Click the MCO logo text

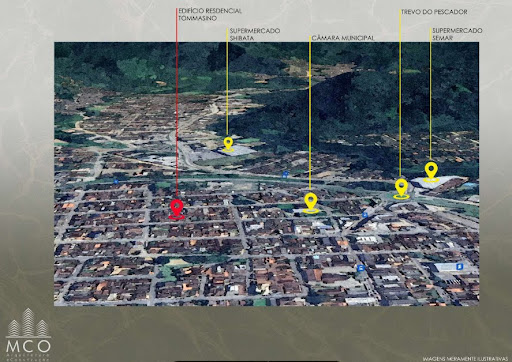(28, 346)
